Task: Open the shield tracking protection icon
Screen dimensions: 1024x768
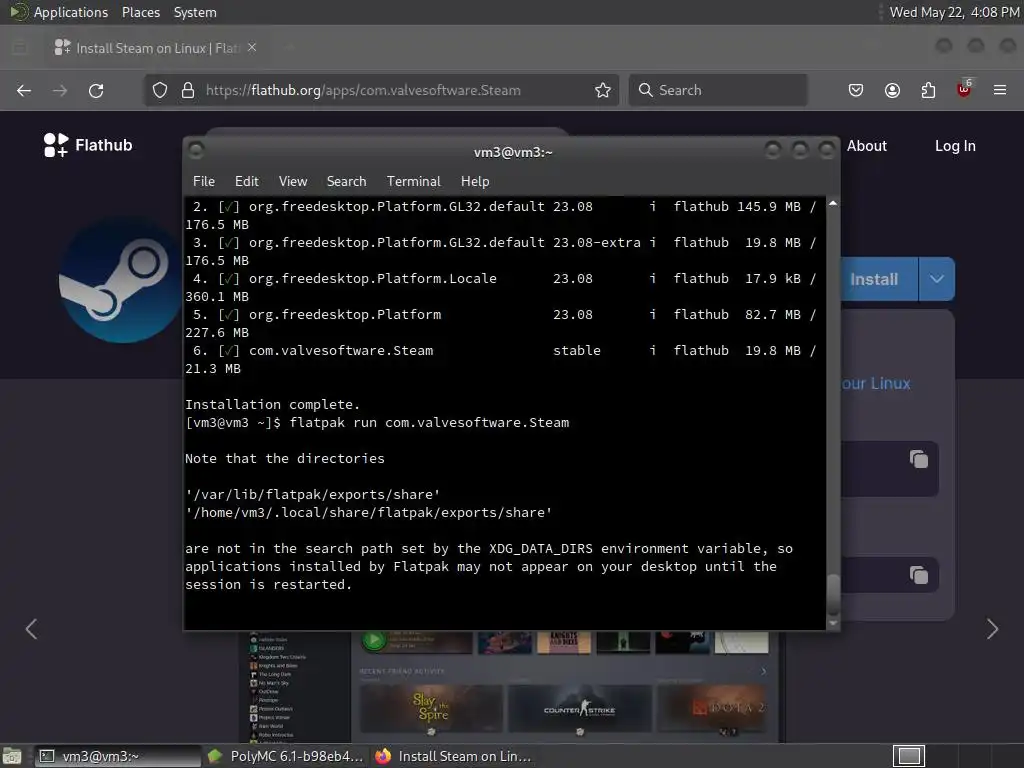Action: point(160,90)
